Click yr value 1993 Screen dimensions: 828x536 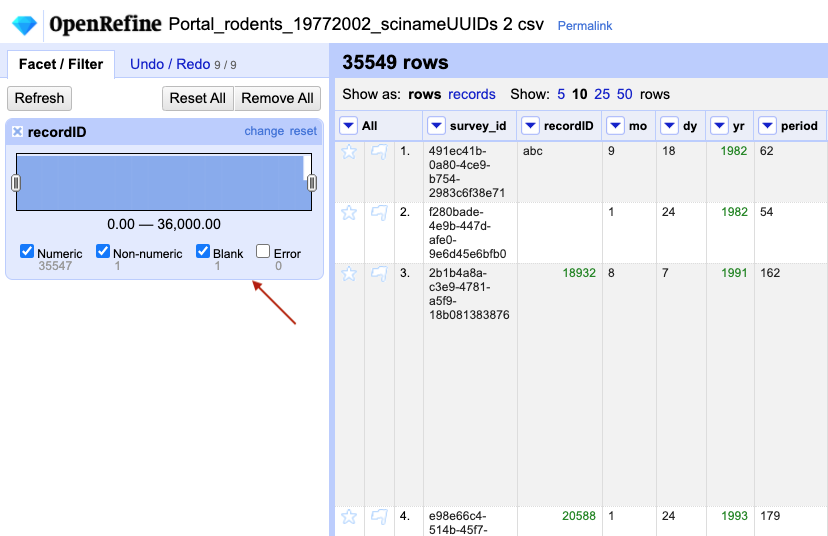tap(735, 516)
